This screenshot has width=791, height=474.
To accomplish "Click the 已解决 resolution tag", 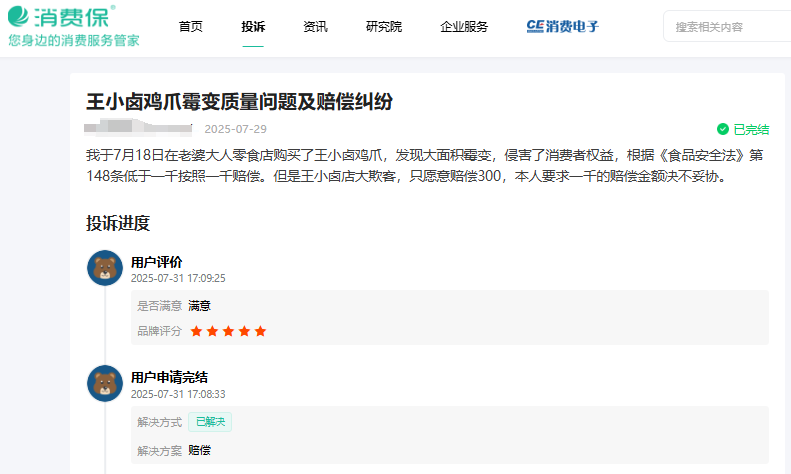I will [210, 422].
